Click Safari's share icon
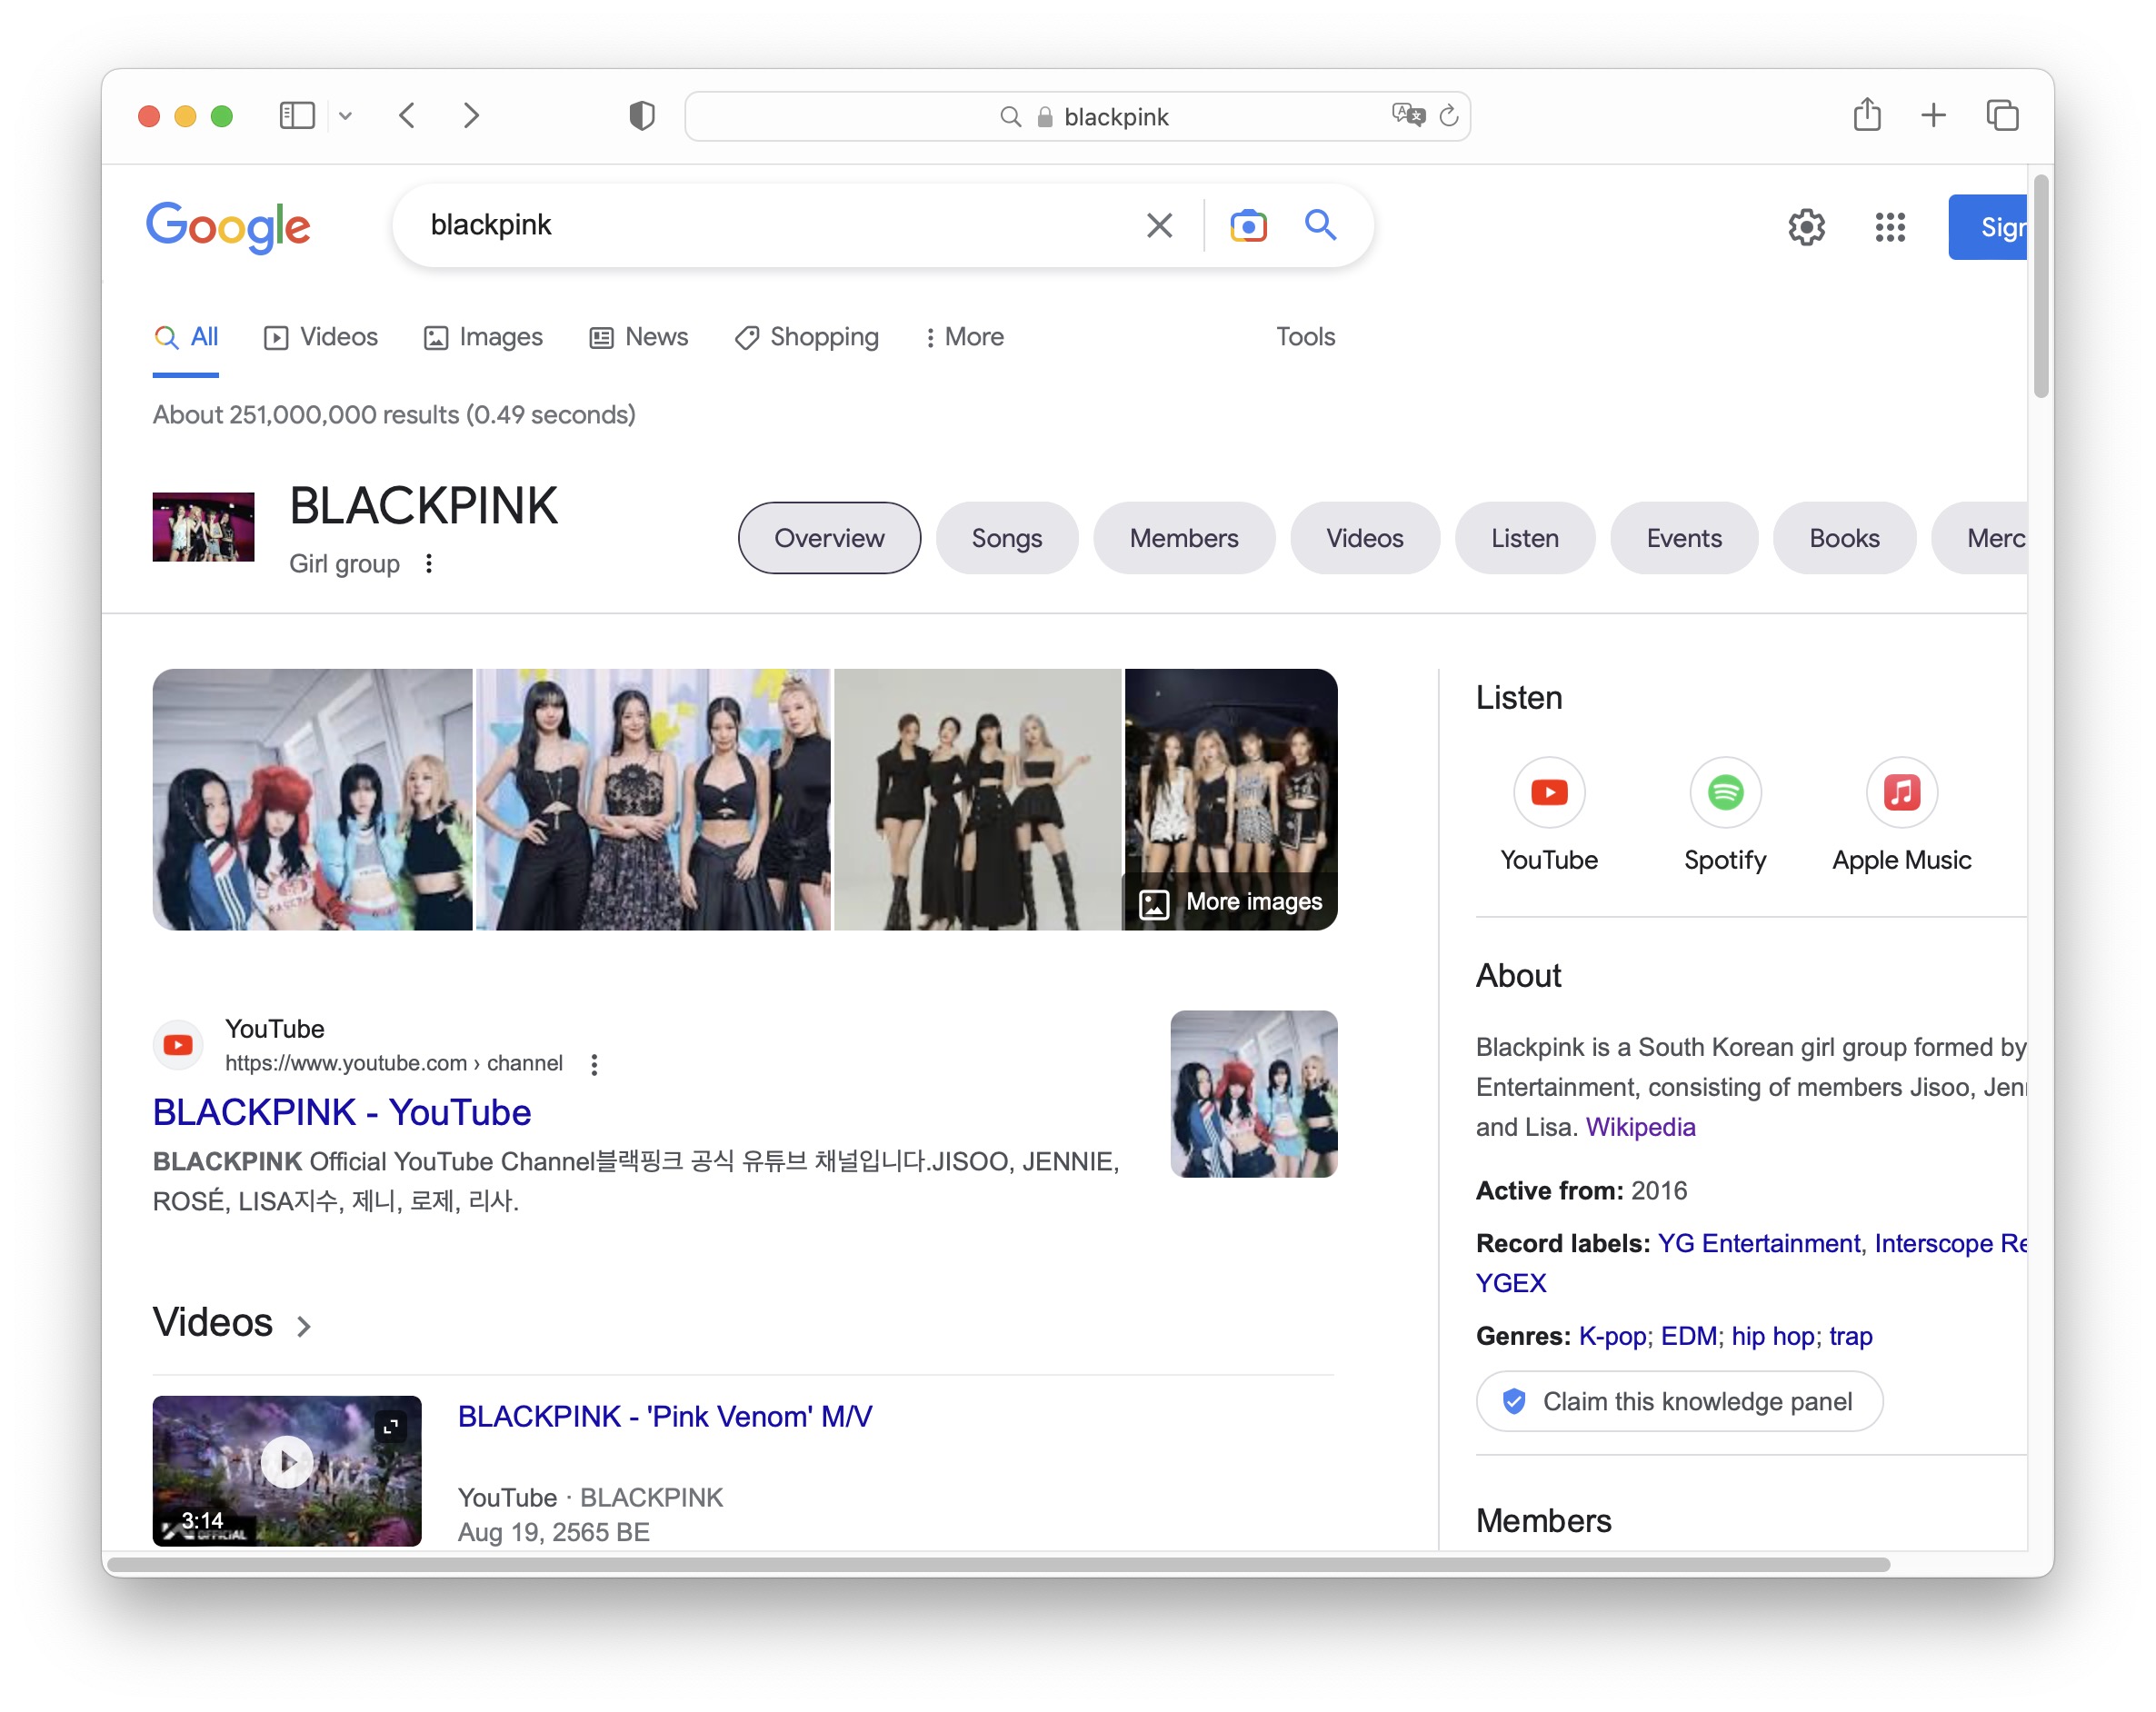Viewport: 2156px width, 1712px height. pyautogui.click(x=1866, y=116)
